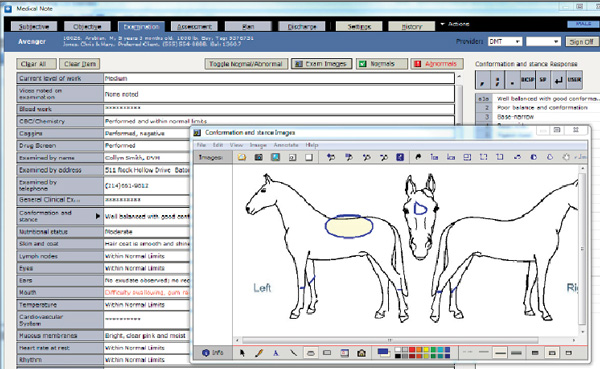Click the Clear Item button
Viewport: 600px width, 369px height.
click(80, 64)
